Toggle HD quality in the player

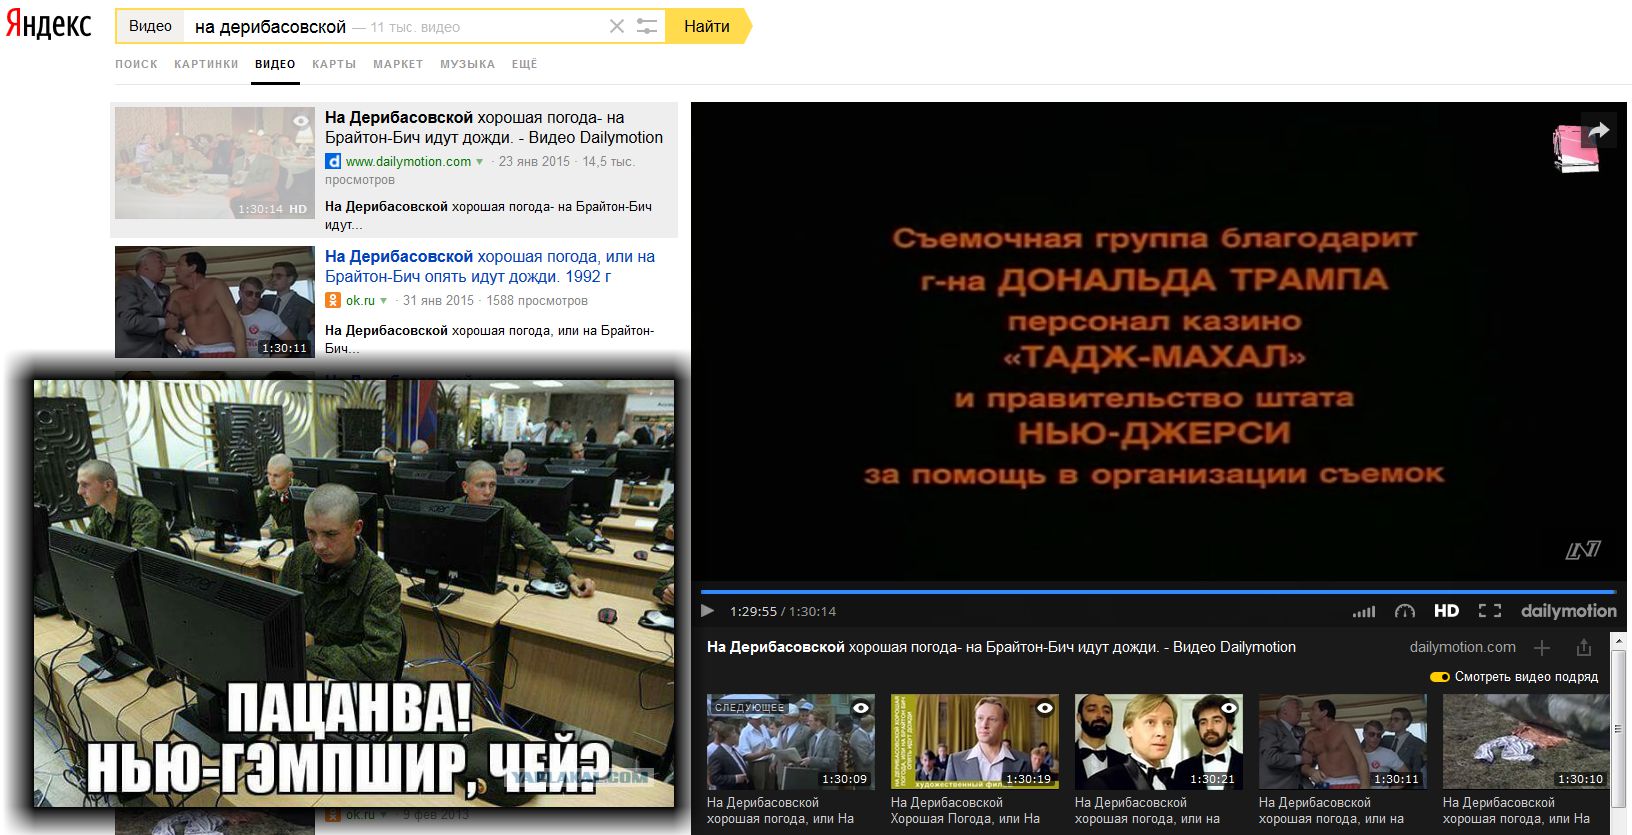1446,611
